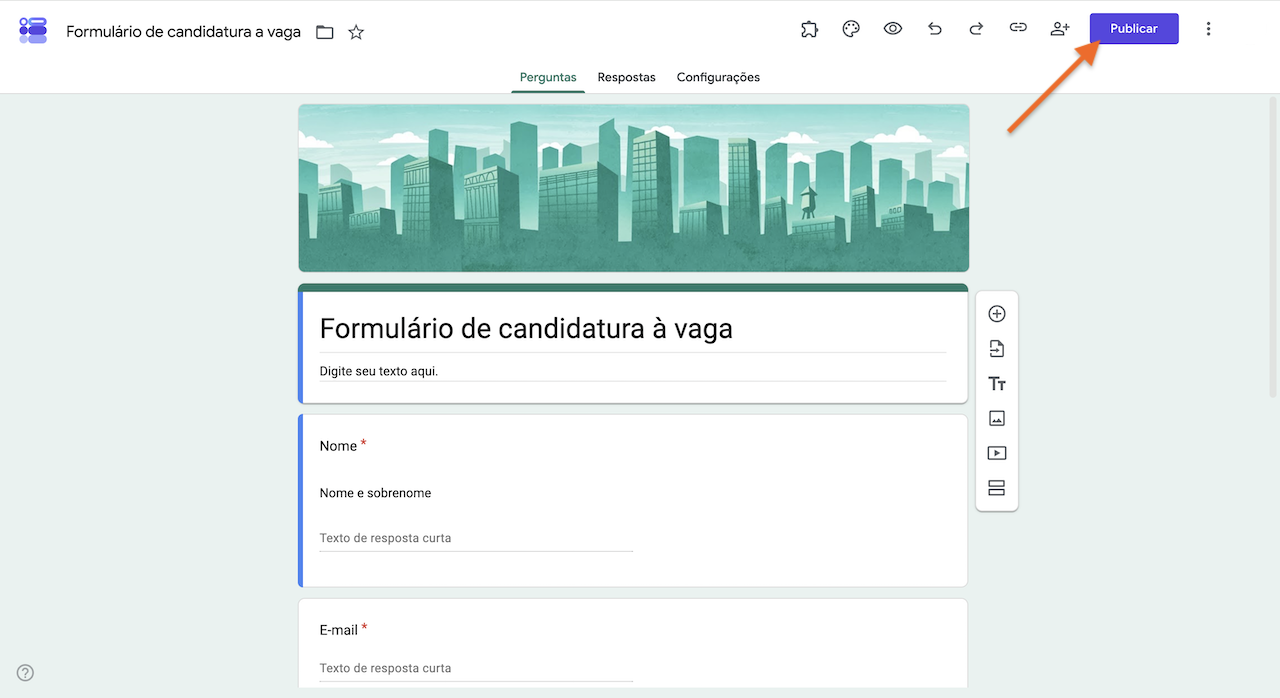Click E-mail's short answer text field
1280x698 pixels.
point(476,668)
